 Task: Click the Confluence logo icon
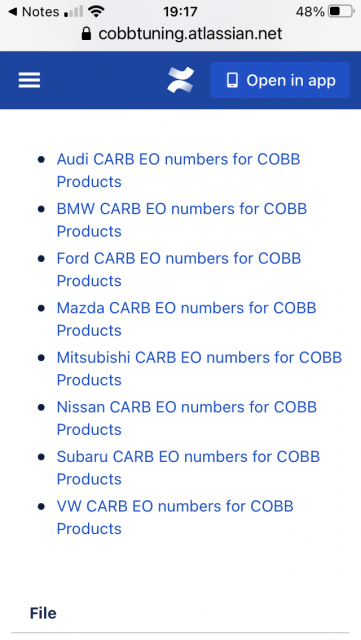(x=180, y=80)
